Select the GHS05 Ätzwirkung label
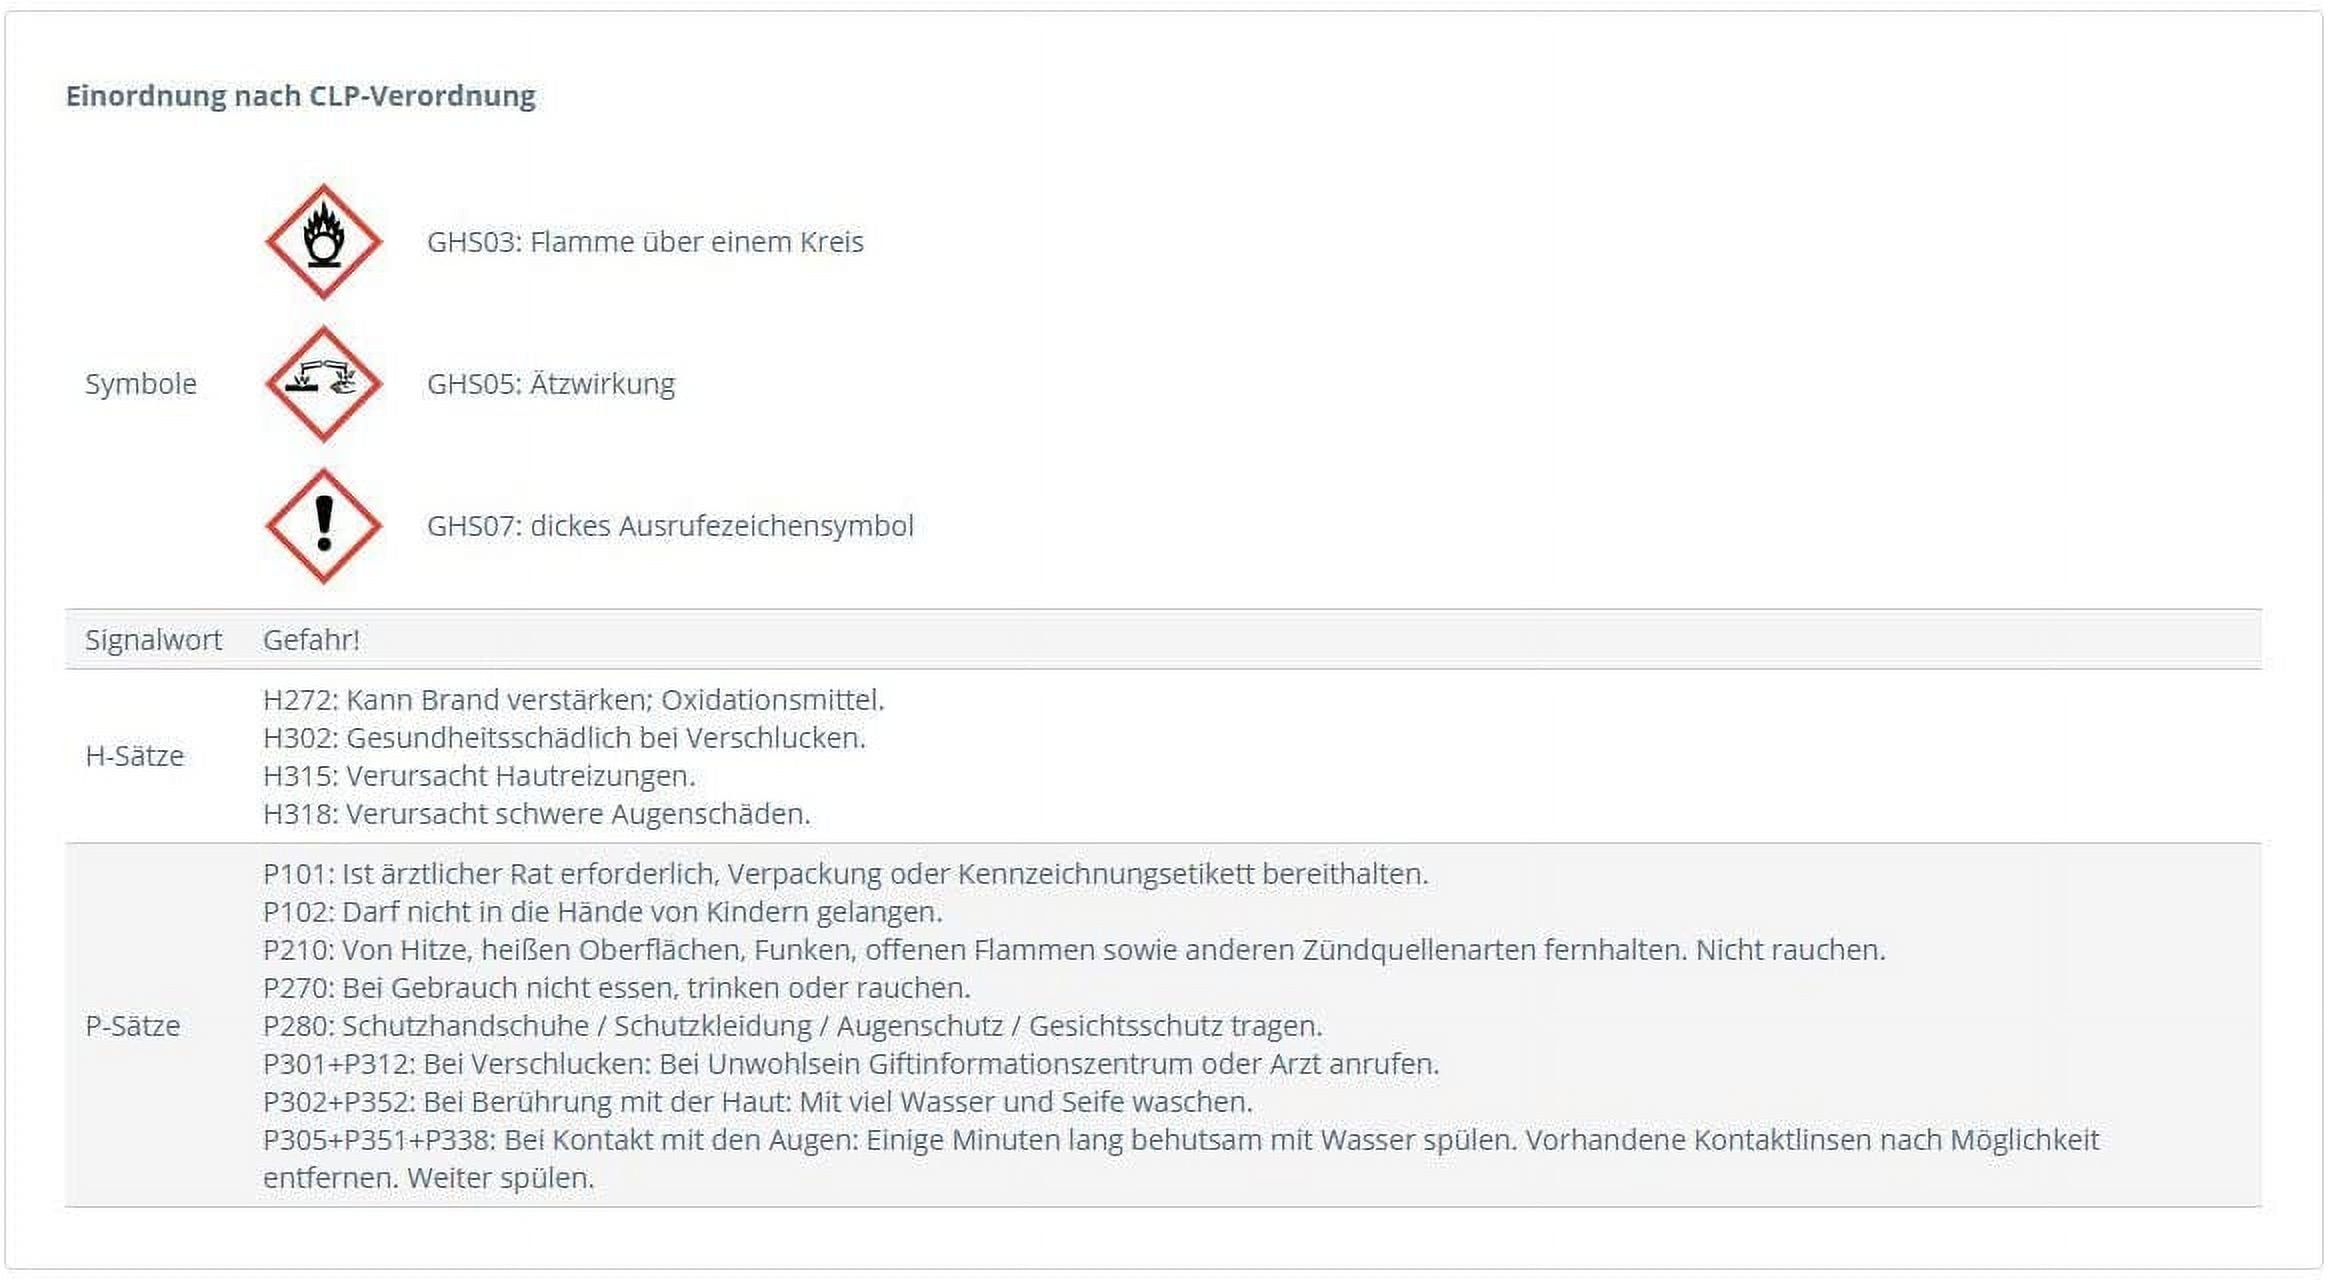The width and height of the screenshot is (2328, 1280). (550, 384)
